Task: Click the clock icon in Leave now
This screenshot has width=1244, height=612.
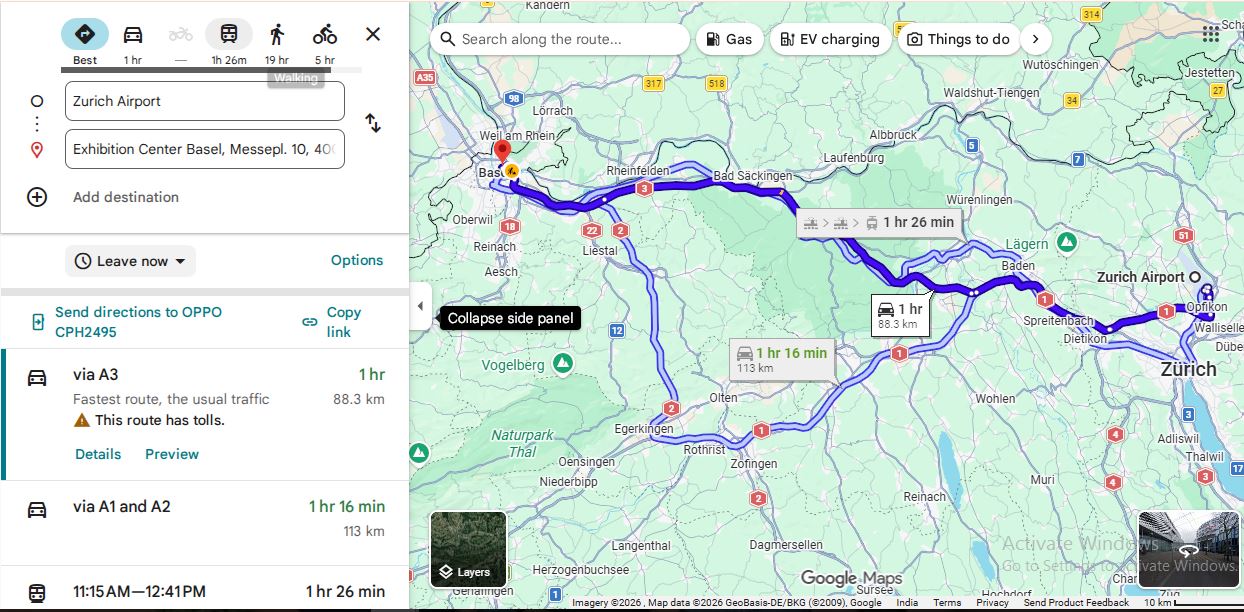Action: coord(83,261)
